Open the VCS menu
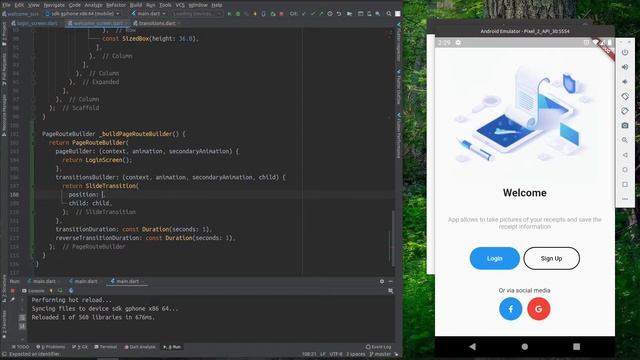640x360 pixels. click(180, 5)
